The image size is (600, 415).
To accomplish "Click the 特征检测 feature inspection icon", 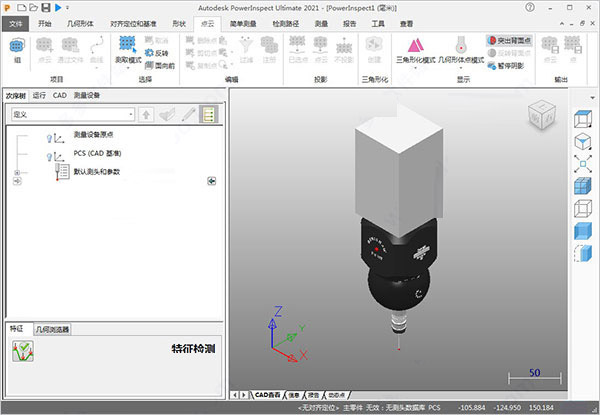I will coord(22,351).
